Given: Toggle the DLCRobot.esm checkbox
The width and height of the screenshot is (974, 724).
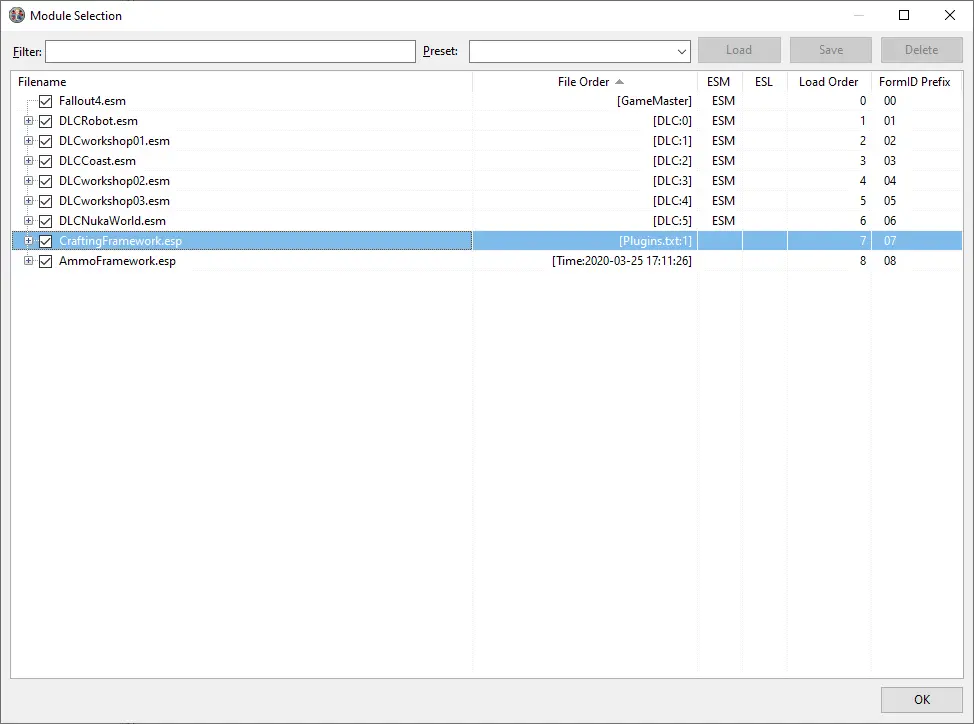Looking at the screenshot, I should click(x=45, y=121).
